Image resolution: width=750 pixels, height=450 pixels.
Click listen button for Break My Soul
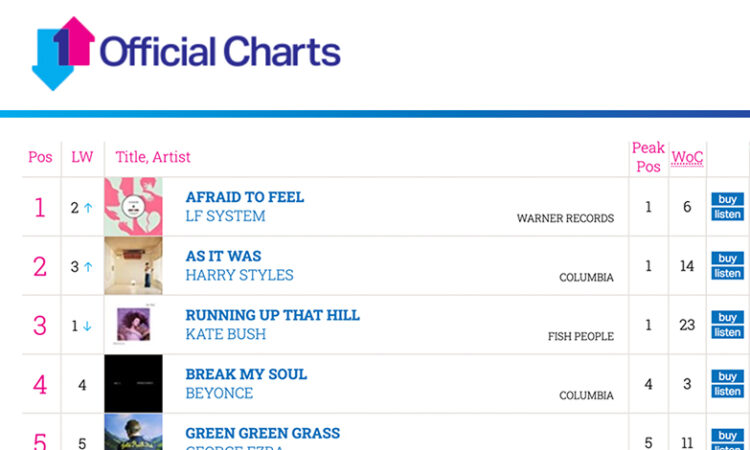(x=728, y=391)
